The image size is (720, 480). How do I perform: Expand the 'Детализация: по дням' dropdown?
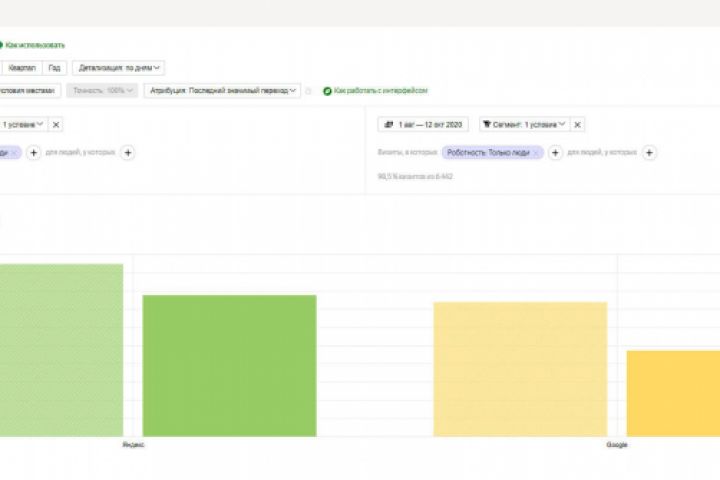click(x=118, y=68)
